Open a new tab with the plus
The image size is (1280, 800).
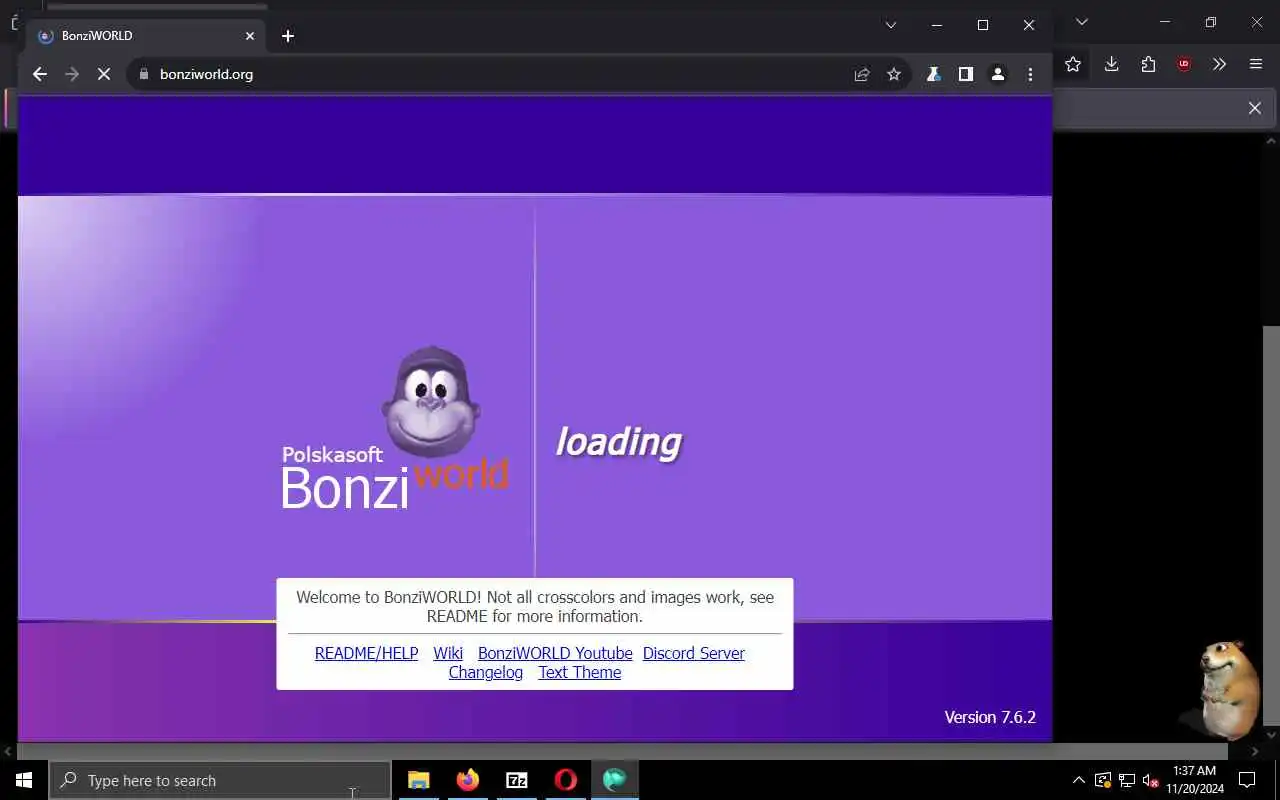[288, 36]
